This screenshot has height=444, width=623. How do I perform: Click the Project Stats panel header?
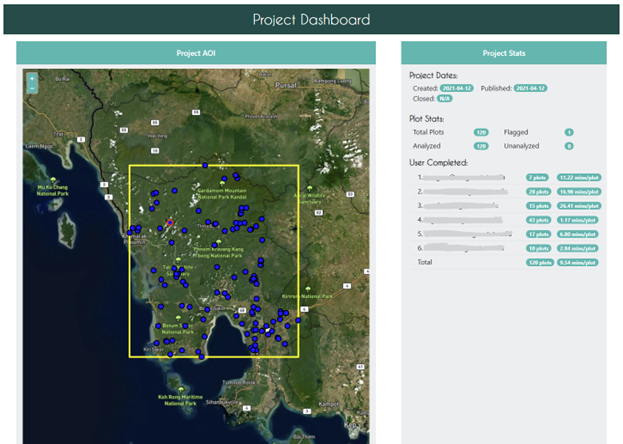coord(502,53)
